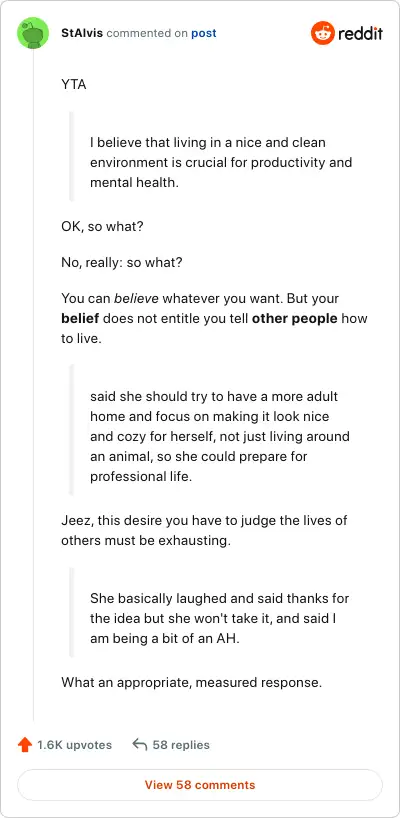
Task: Click the "1.6K upvotes" count
Action: coord(75,744)
